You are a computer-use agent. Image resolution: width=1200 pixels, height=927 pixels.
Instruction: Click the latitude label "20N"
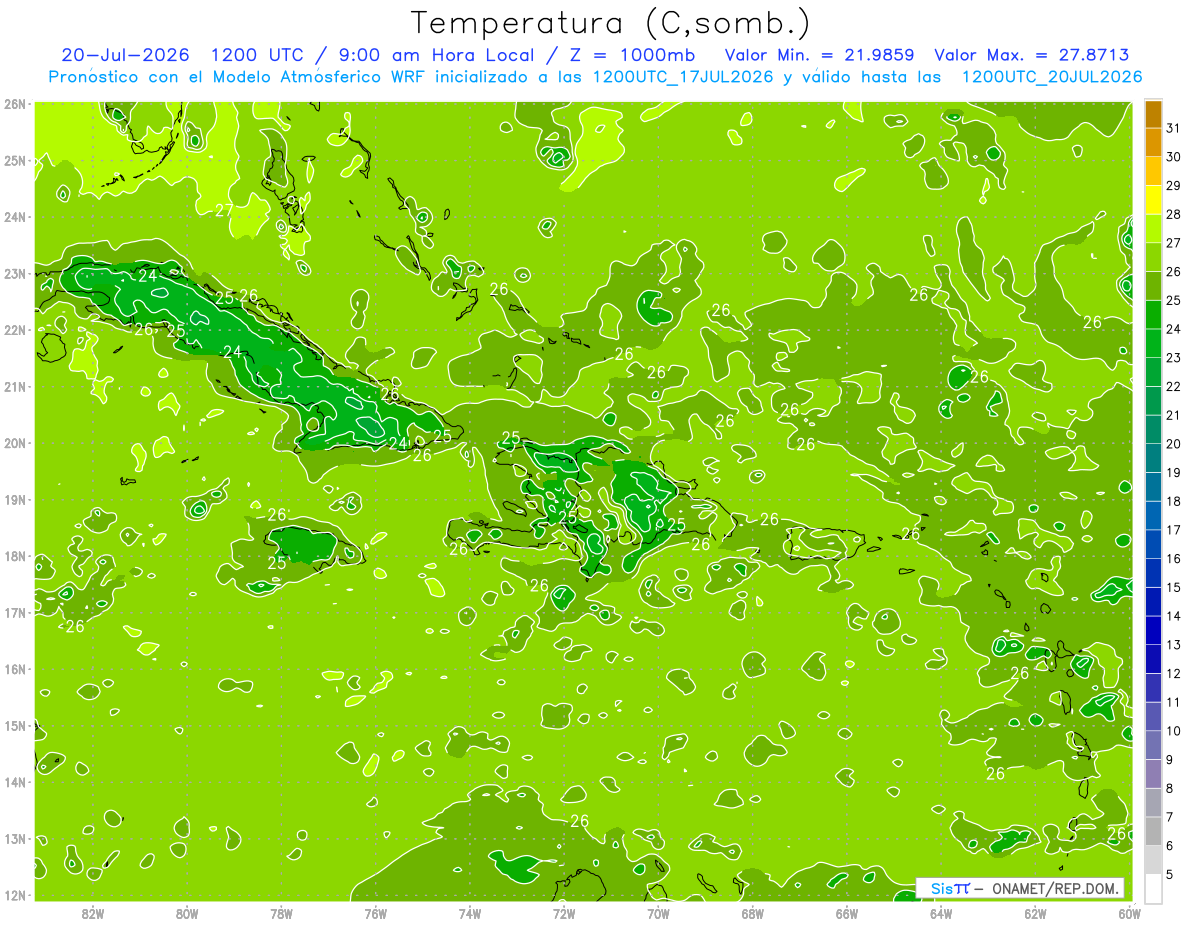(x=15, y=443)
